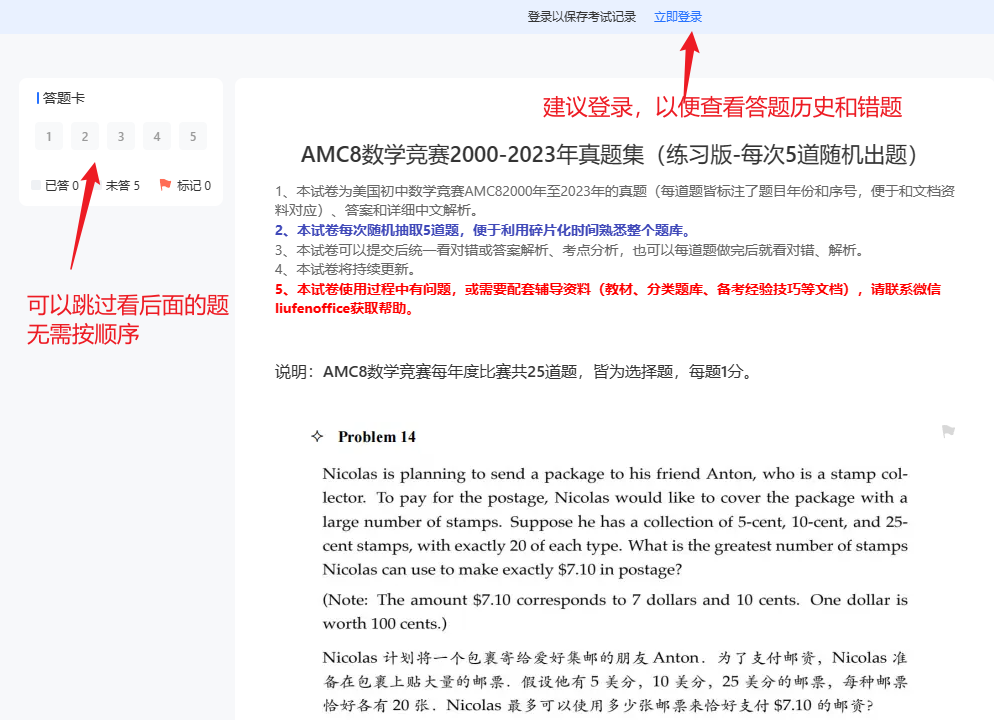Click instruction line 4 本试卷将持续更新
994x720 pixels.
pyautogui.click(x=347, y=269)
